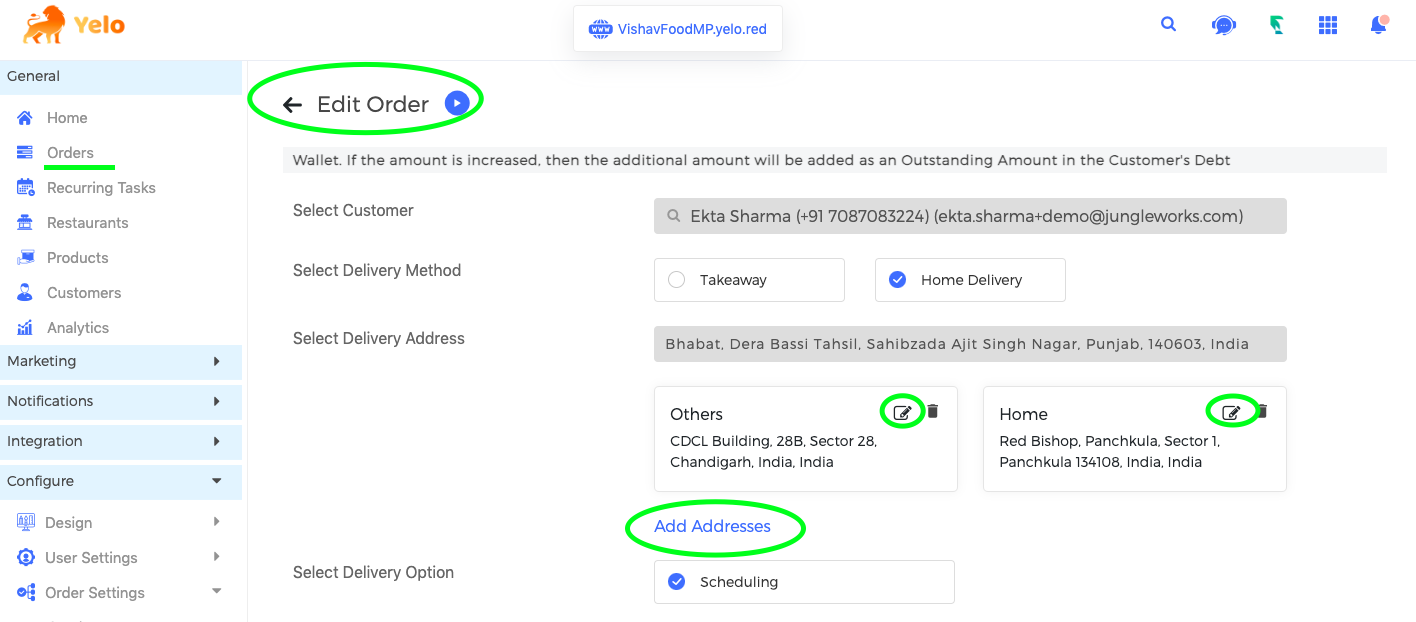The height and width of the screenshot is (622, 1416).
Task: Delete the Home address entry
Action: point(1262,411)
